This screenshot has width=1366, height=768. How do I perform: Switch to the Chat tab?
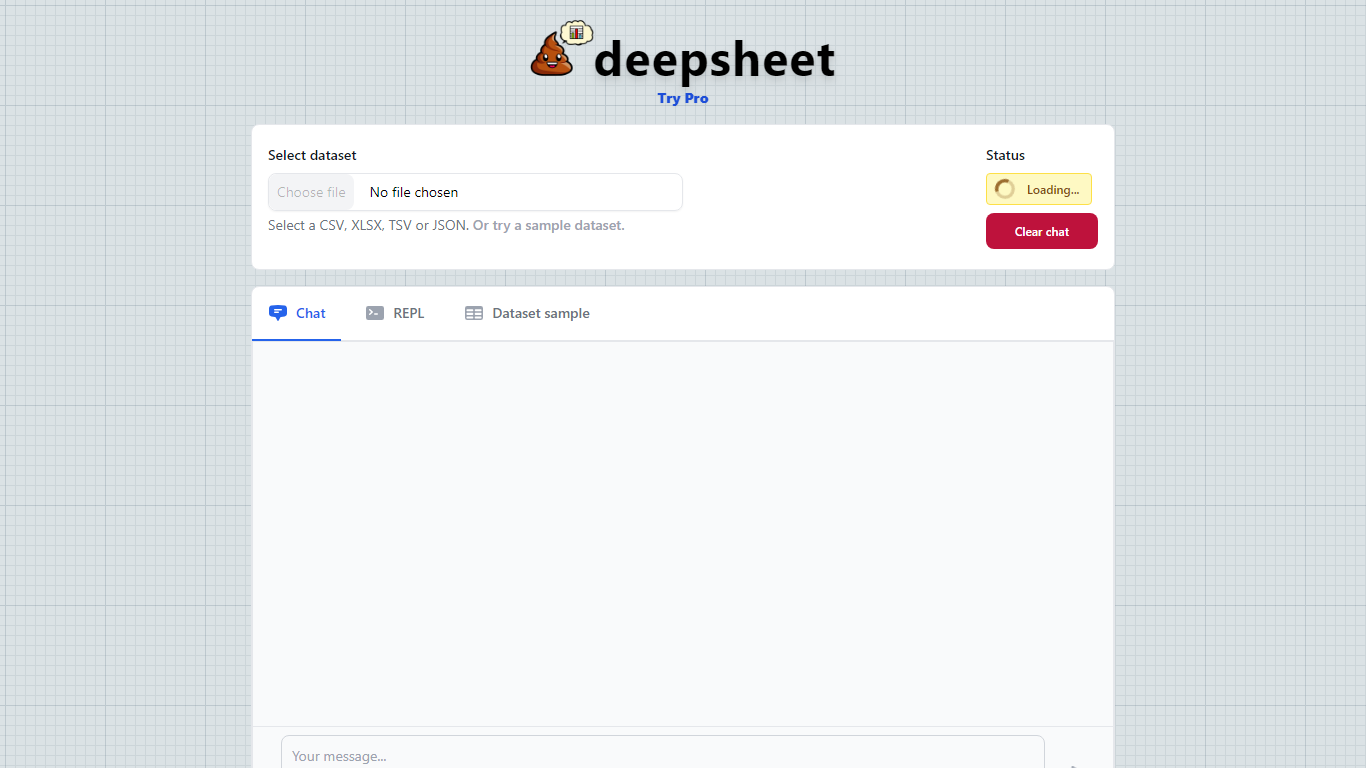coord(297,313)
